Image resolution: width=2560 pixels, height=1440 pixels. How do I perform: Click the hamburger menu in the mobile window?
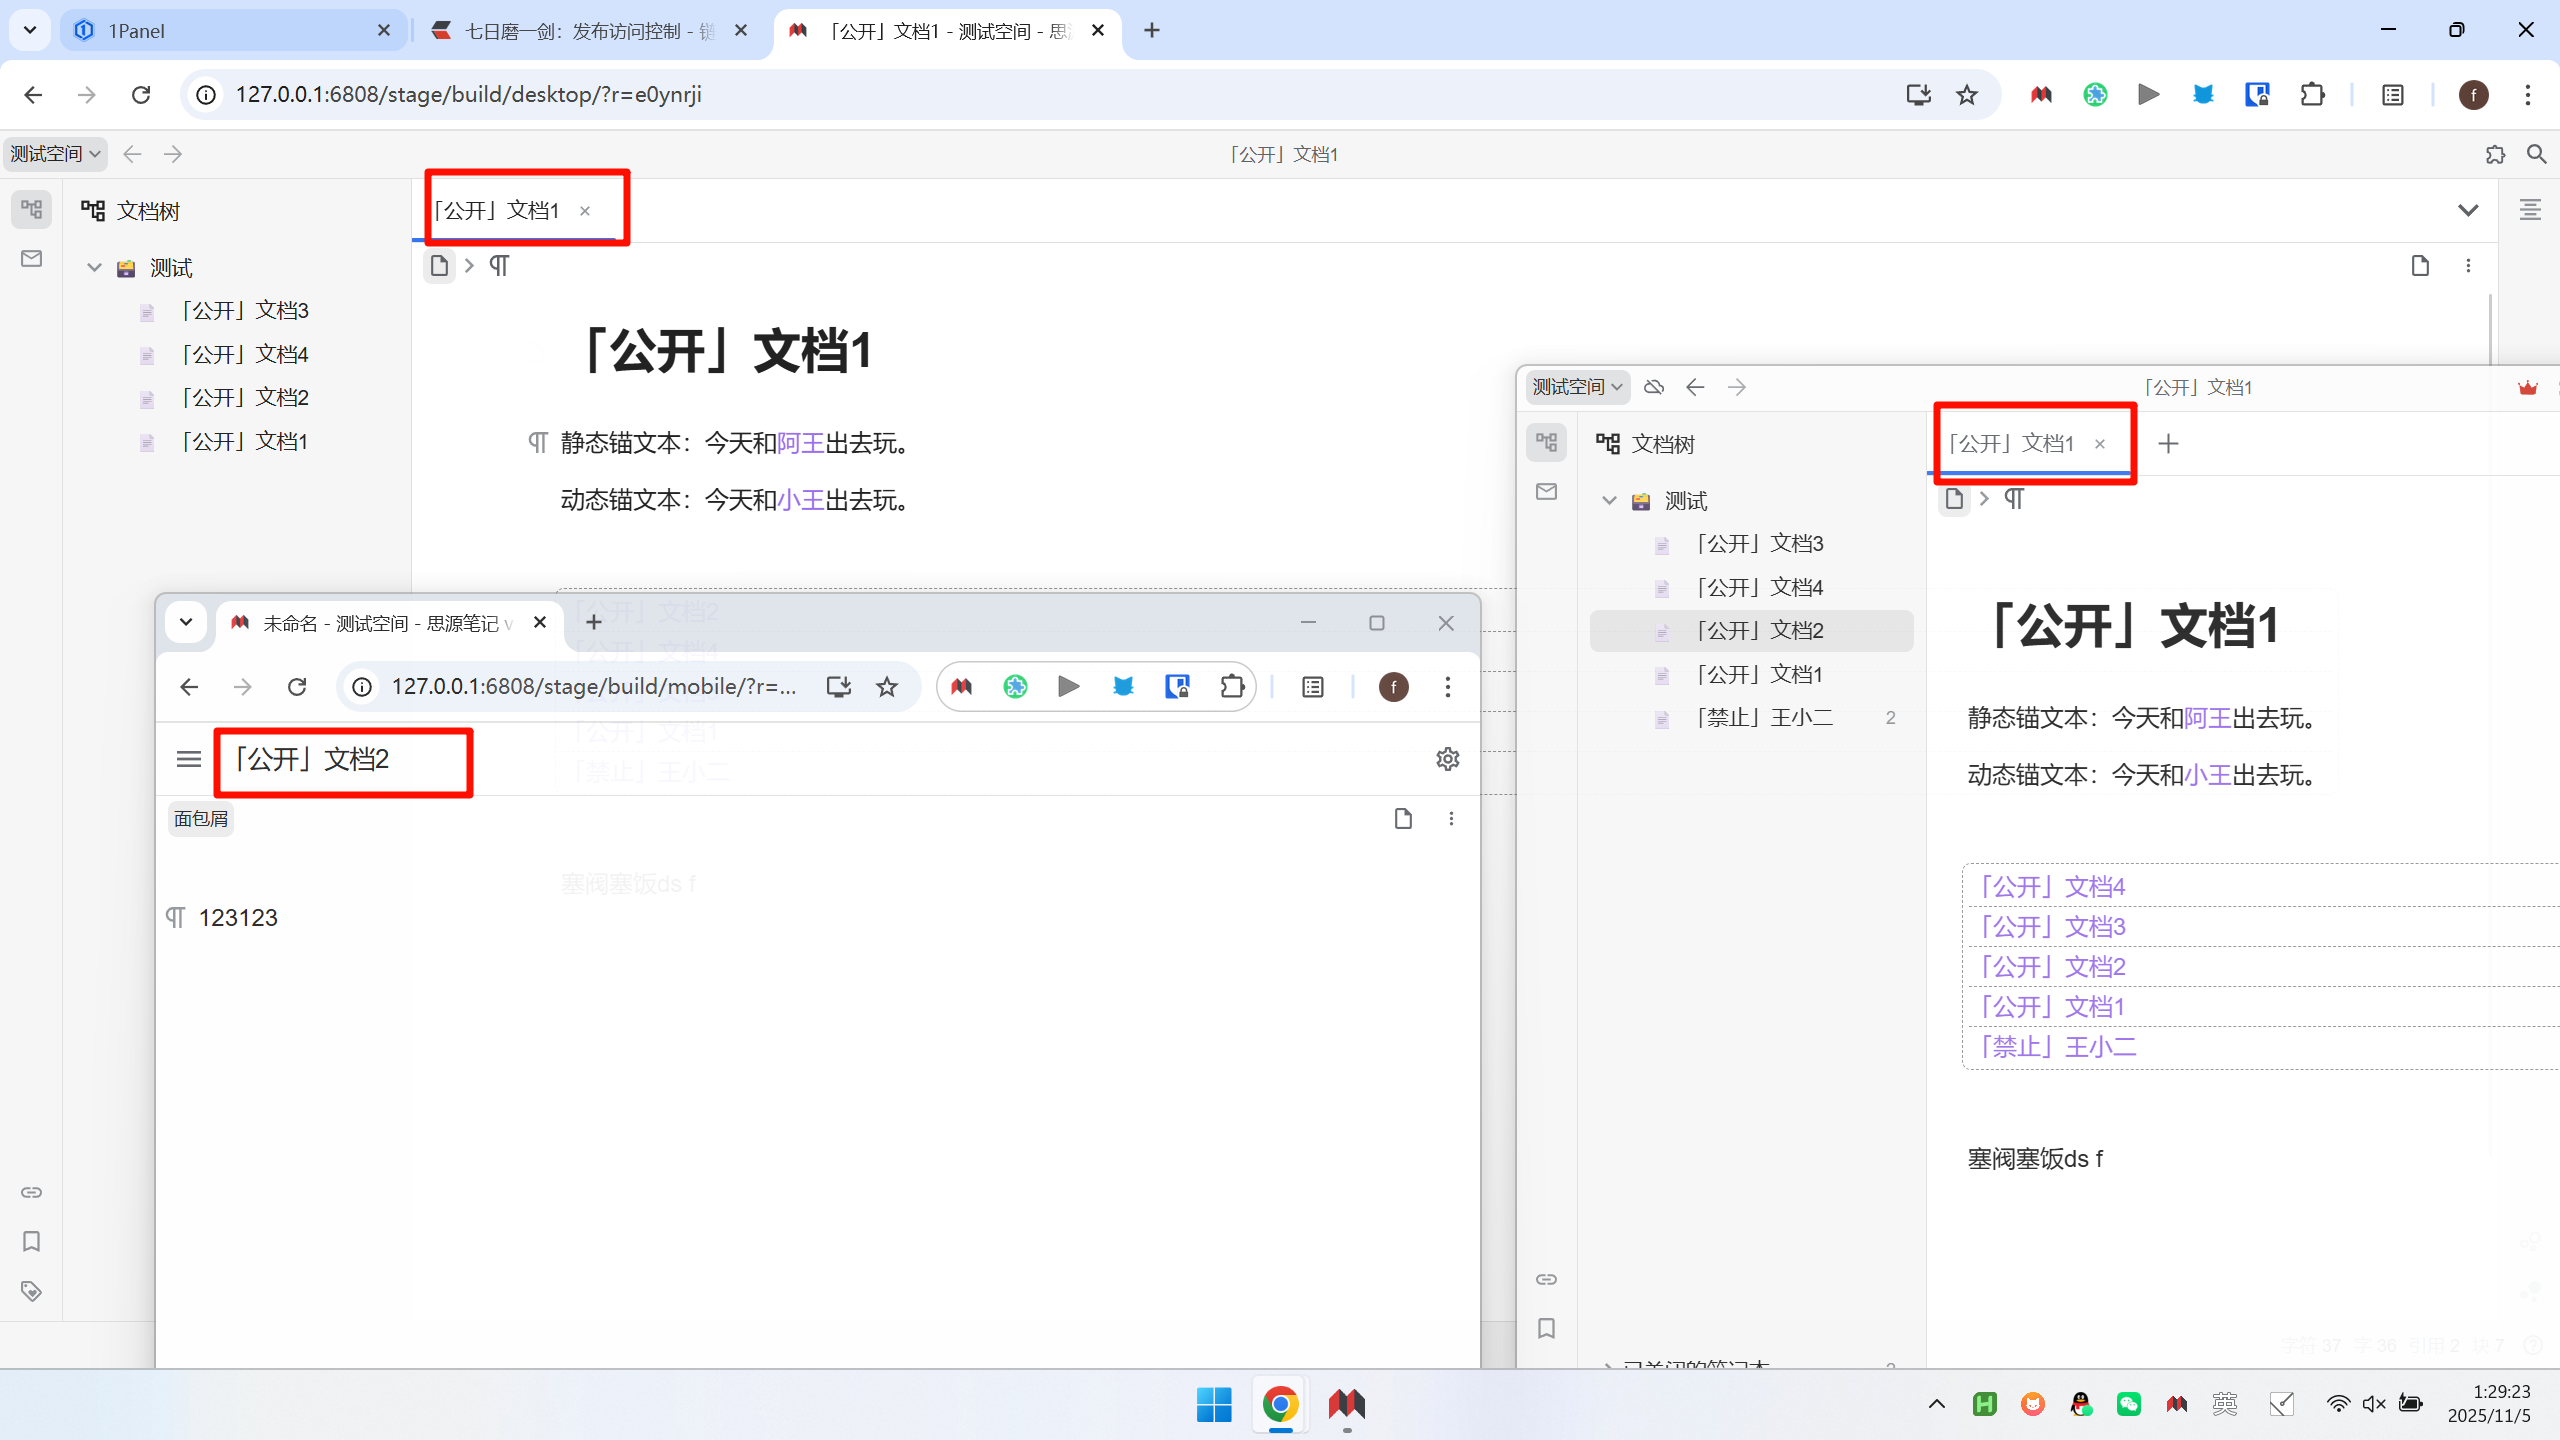point(188,758)
